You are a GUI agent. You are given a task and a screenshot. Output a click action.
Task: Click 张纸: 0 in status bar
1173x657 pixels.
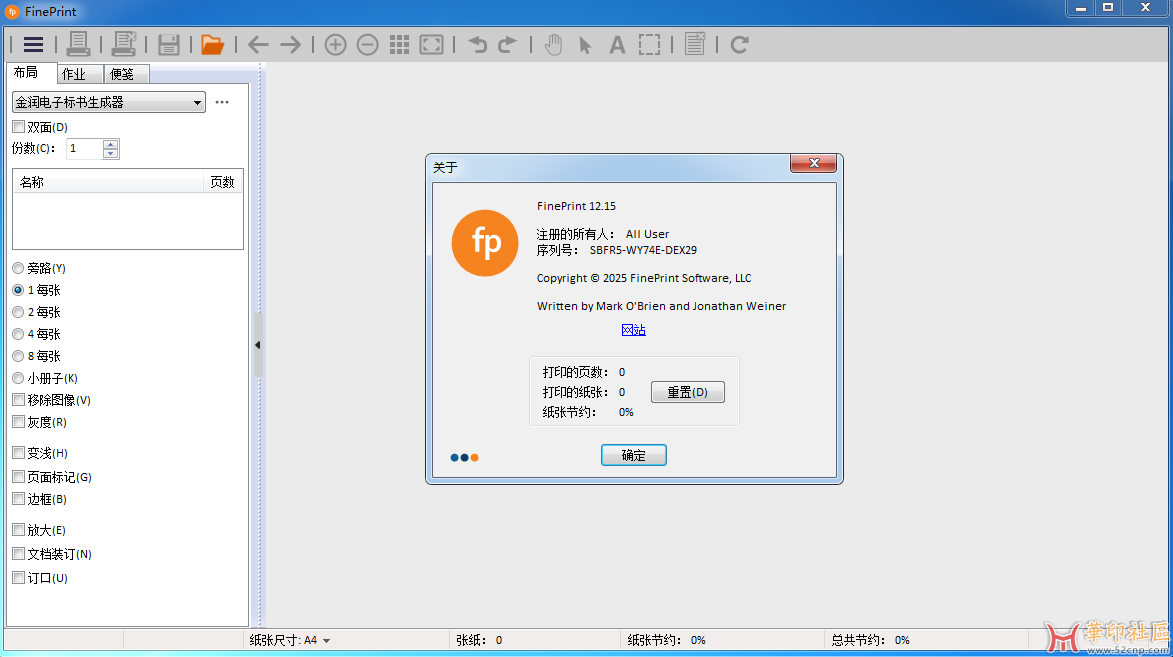pyautogui.click(x=480, y=641)
